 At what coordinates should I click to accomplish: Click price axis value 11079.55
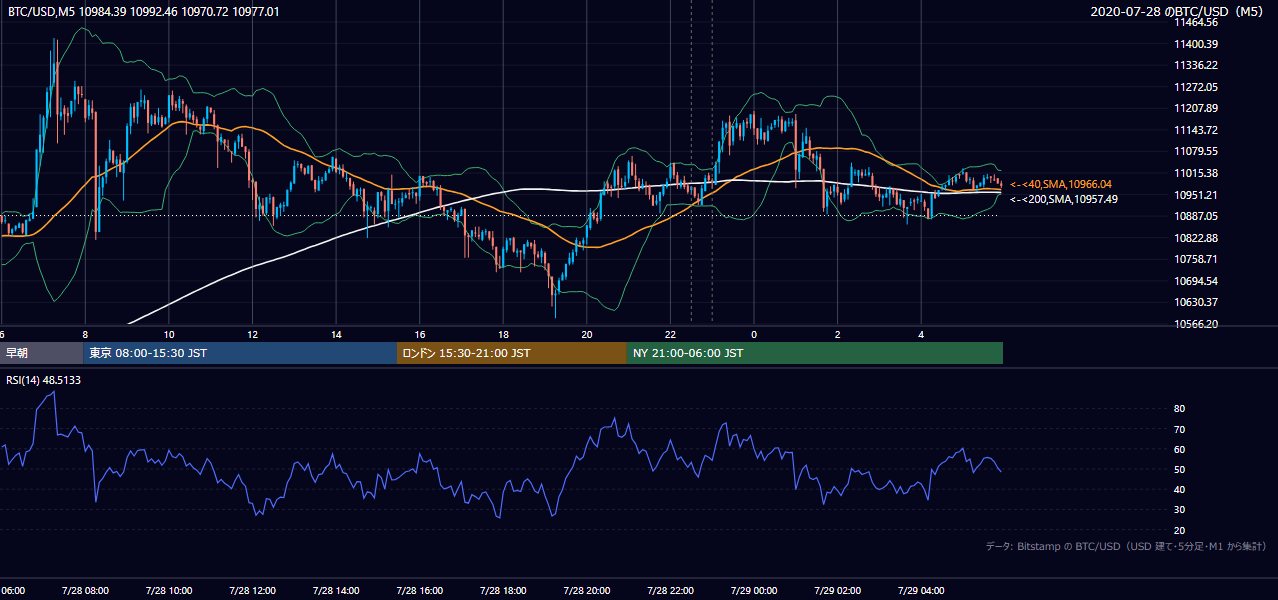[1196, 151]
